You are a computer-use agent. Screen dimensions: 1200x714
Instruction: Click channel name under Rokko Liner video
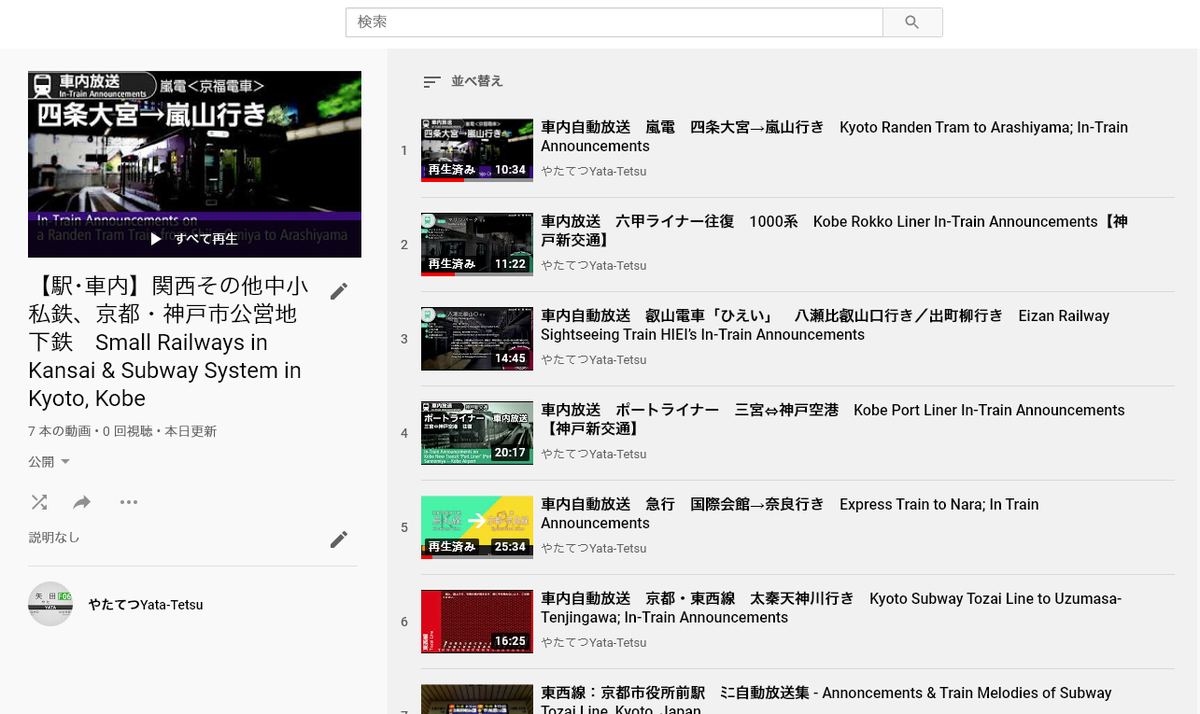594,265
